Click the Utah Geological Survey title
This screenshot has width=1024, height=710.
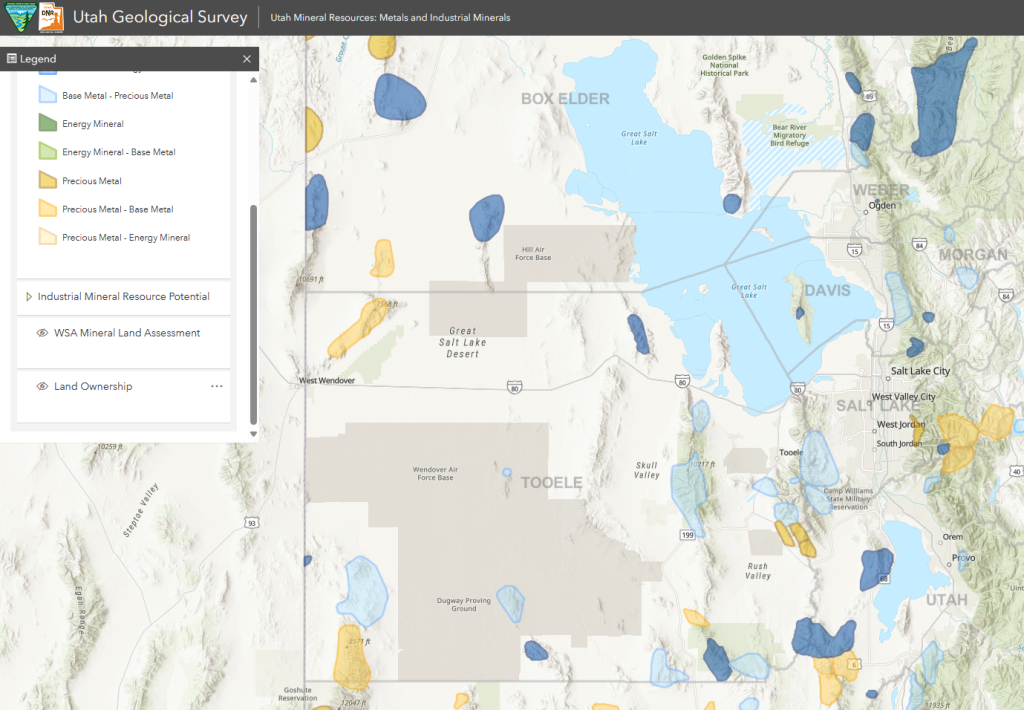[x=160, y=18]
